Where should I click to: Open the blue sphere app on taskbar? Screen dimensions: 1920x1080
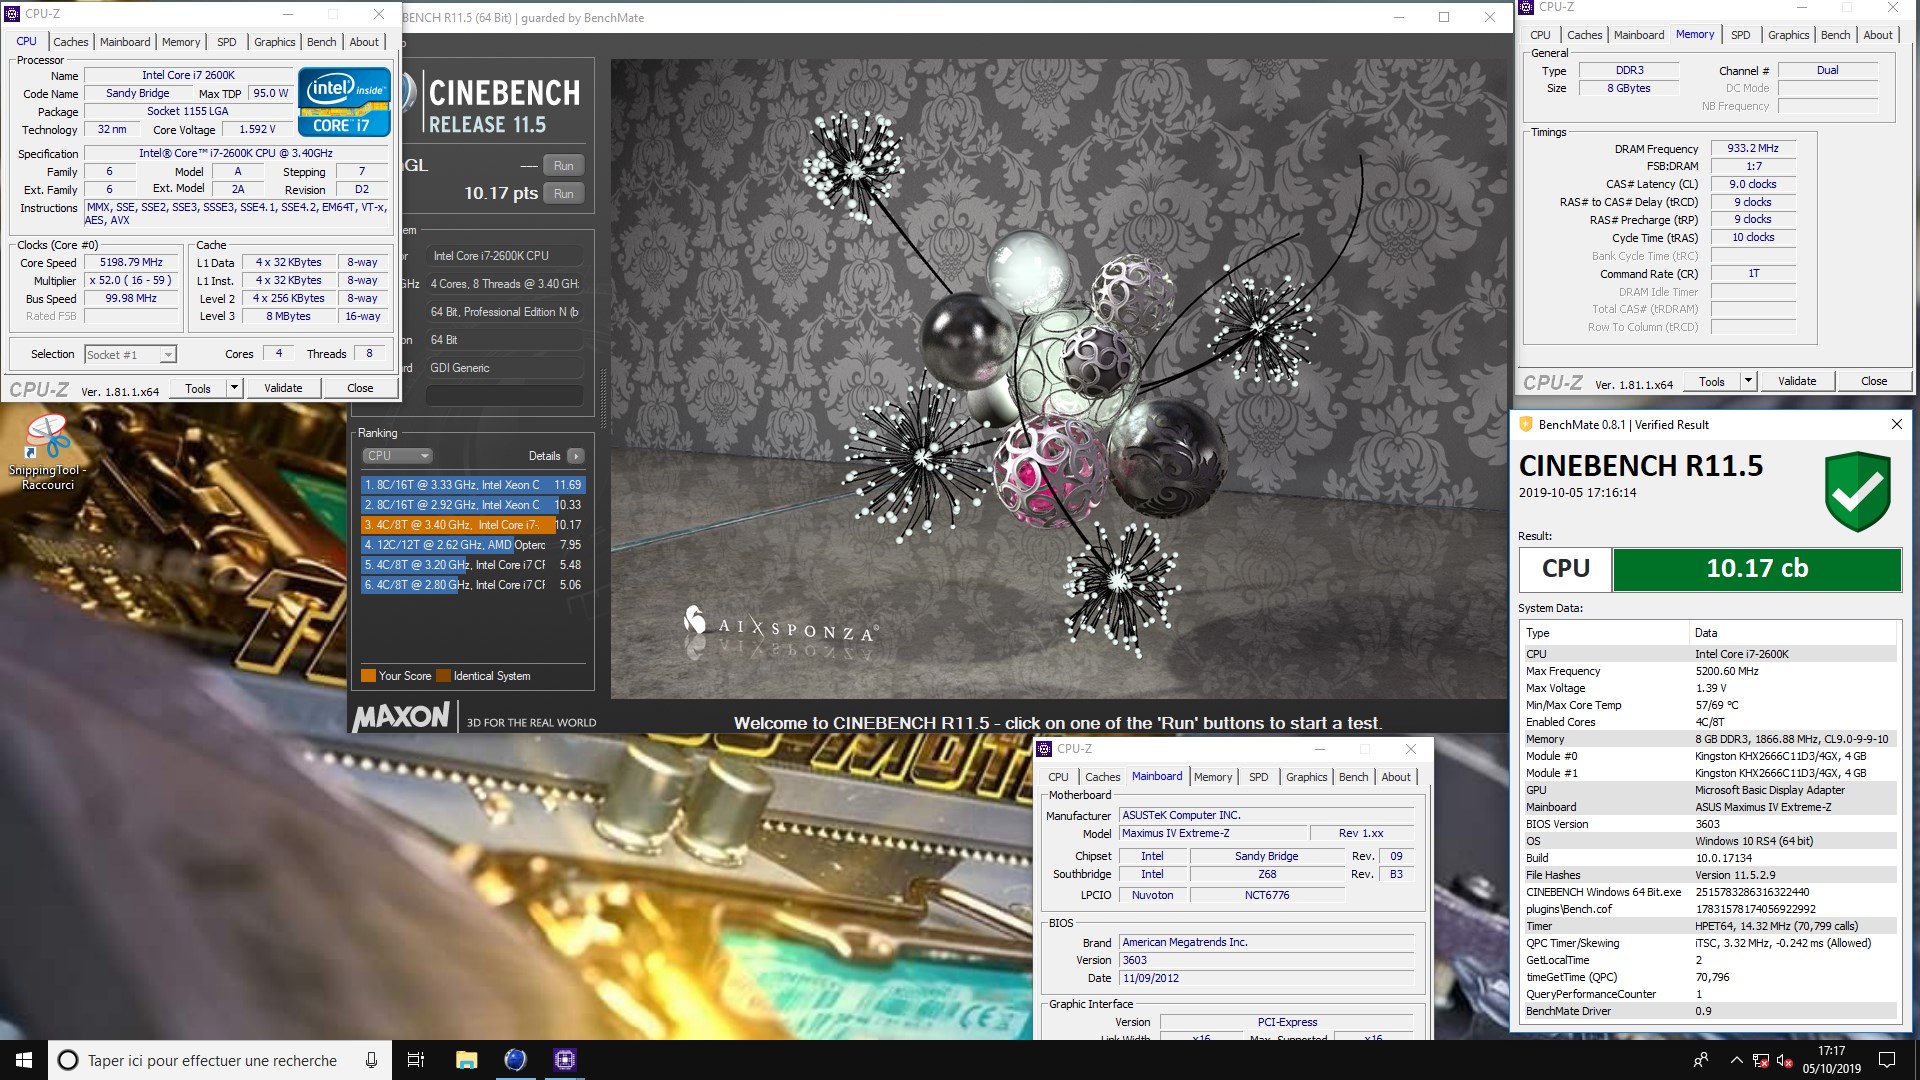click(x=515, y=1060)
